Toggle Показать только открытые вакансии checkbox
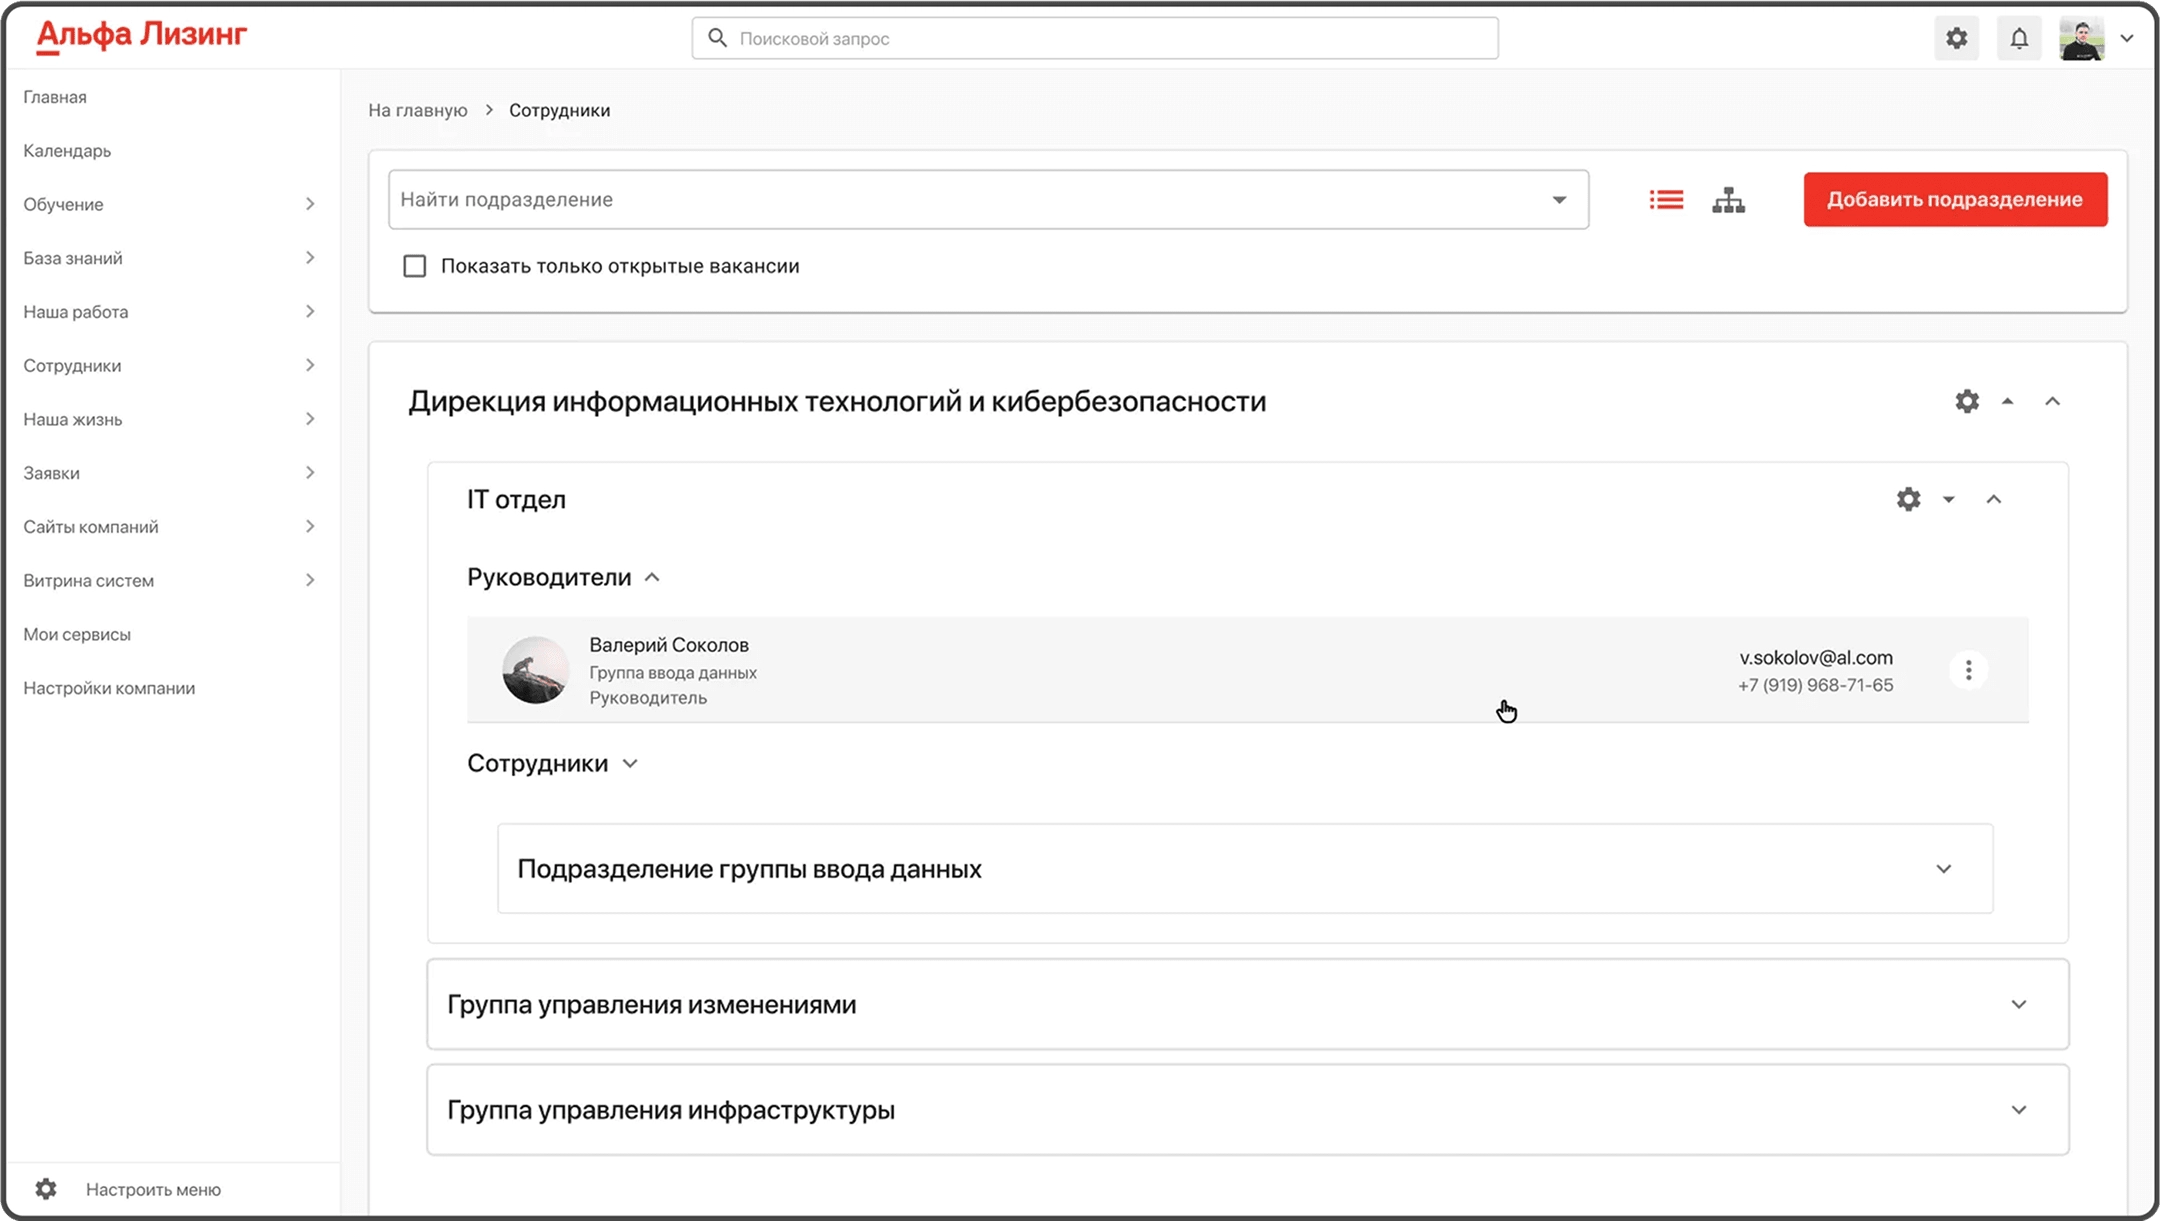This screenshot has width=2160, height=1221. tap(414, 266)
